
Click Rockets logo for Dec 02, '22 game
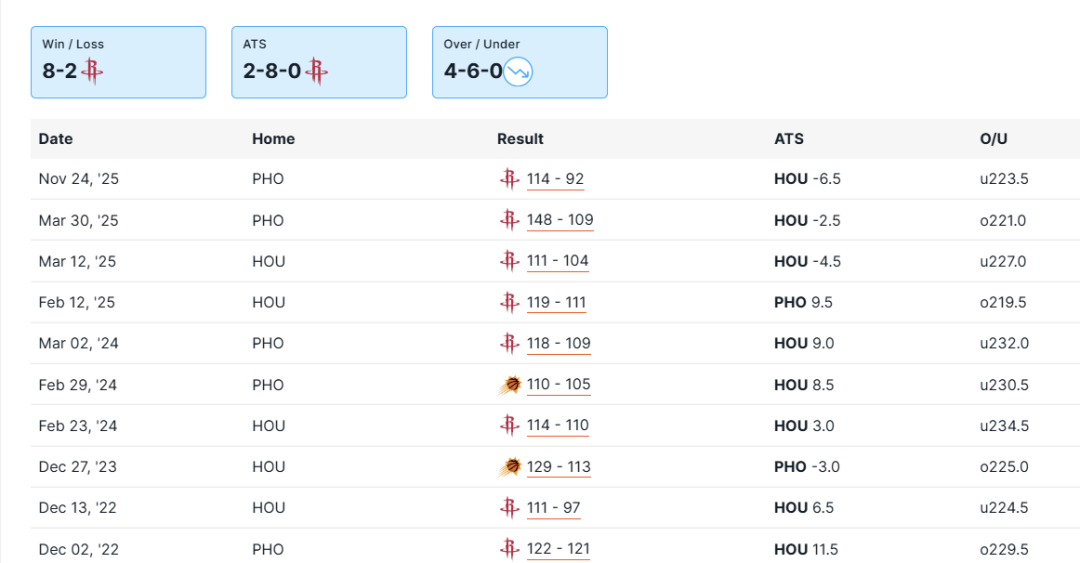pos(509,549)
